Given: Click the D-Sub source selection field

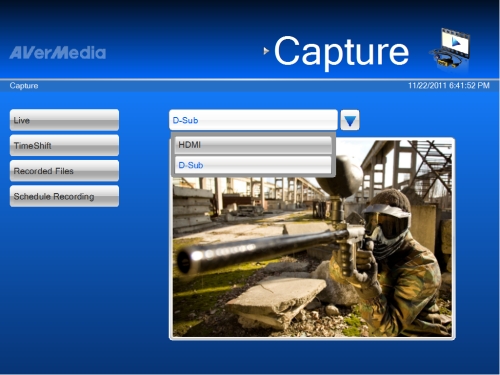Looking at the screenshot, I should [x=253, y=120].
